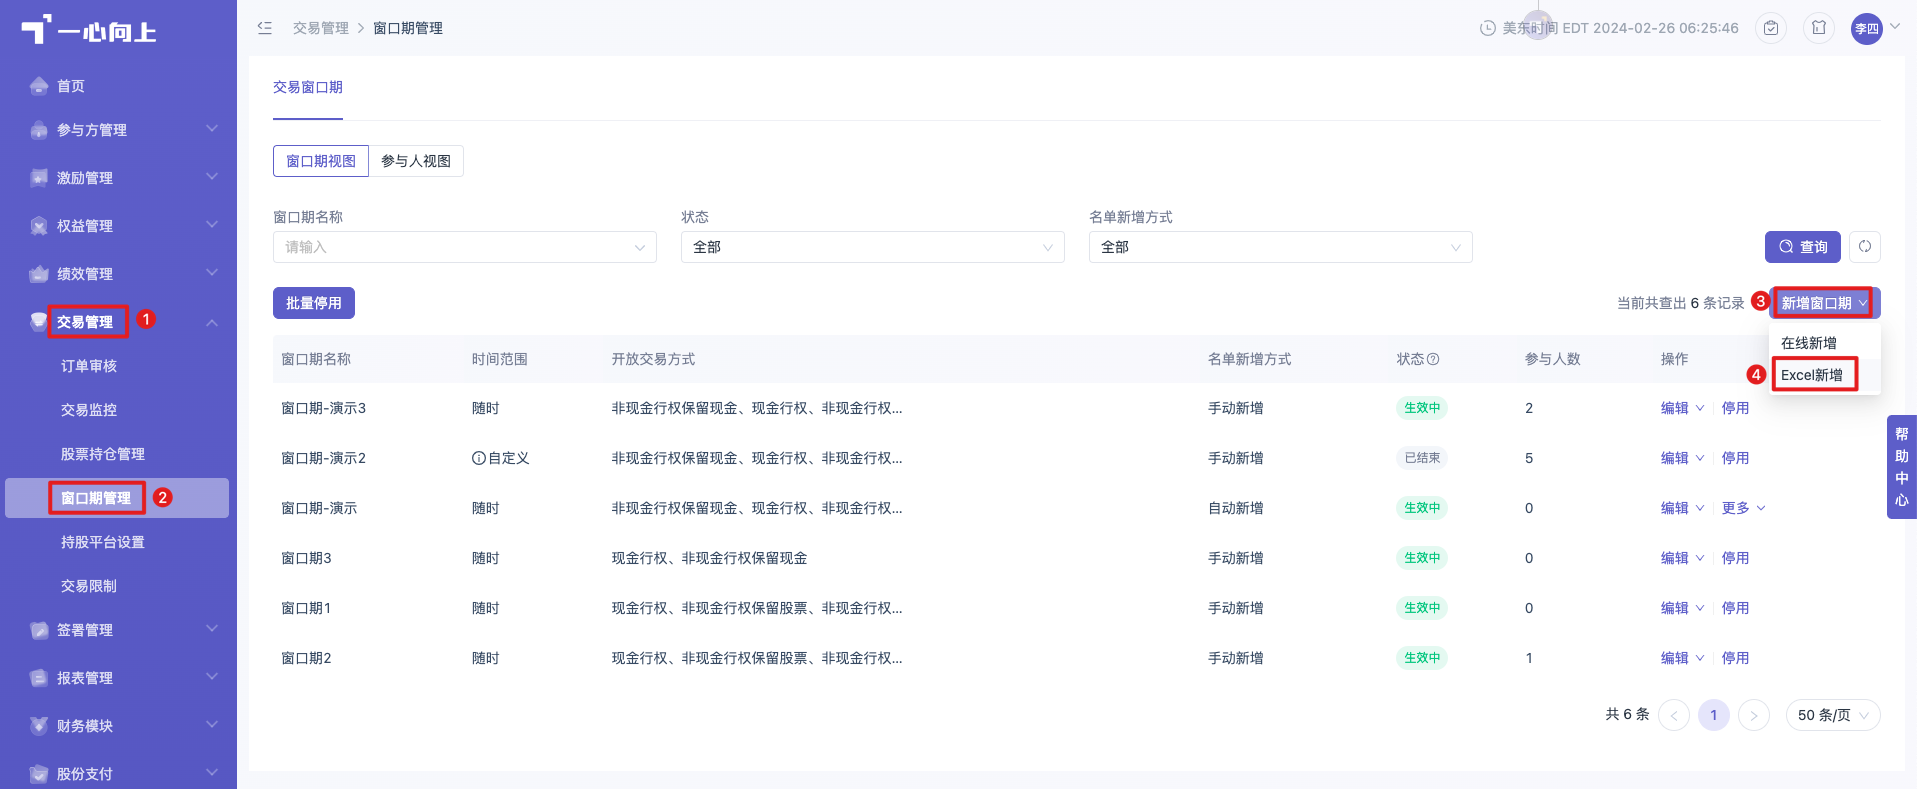The image size is (1917, 789).
Task: Click the 绩效管理 sidebar icon
Action: [x=39, y=274]
